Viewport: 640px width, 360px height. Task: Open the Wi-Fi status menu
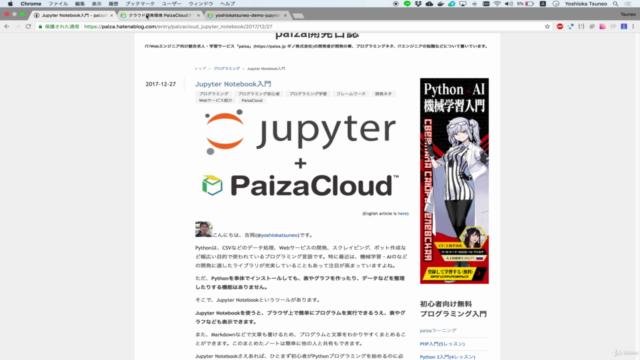tap(497, 4)
